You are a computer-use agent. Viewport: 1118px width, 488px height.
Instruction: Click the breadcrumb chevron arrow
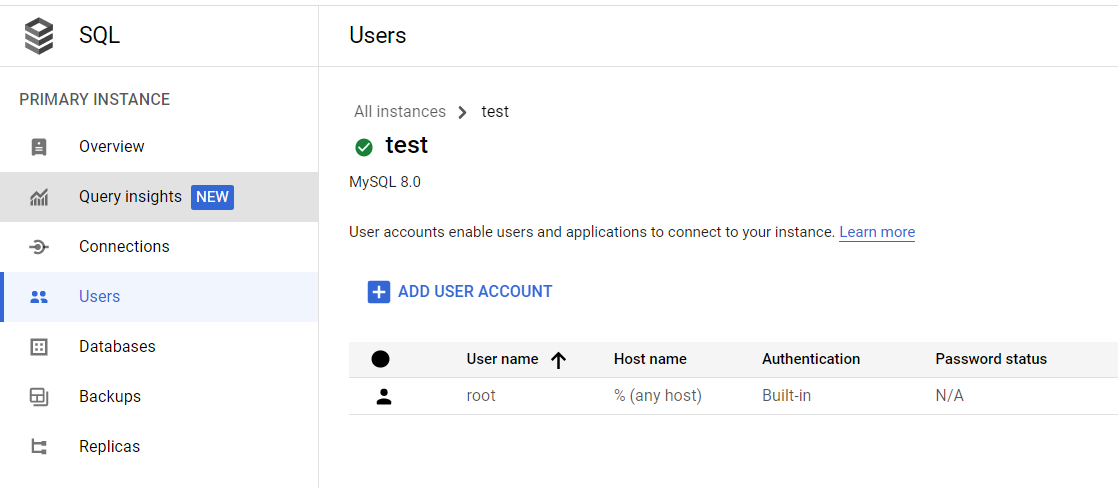(463, 112)
